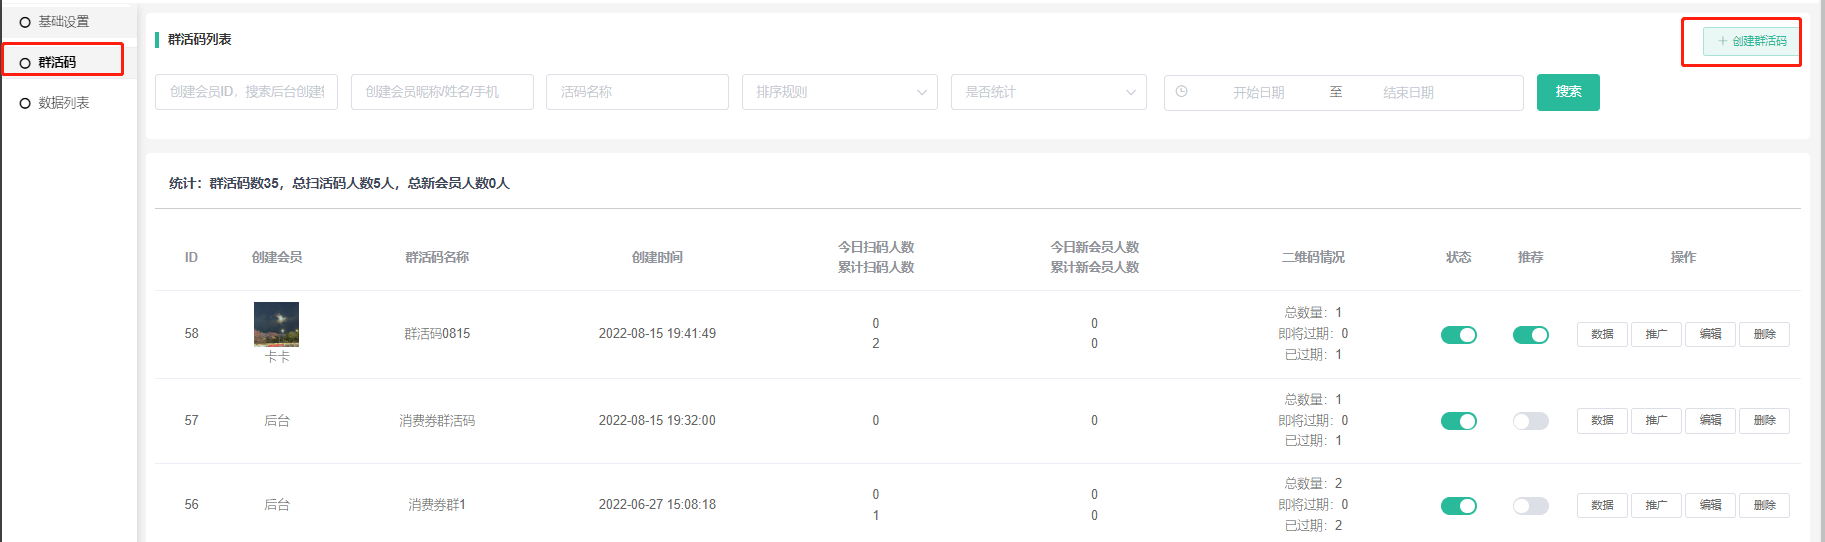Open 数据 for 消费券群1 row

point(1602,505)
